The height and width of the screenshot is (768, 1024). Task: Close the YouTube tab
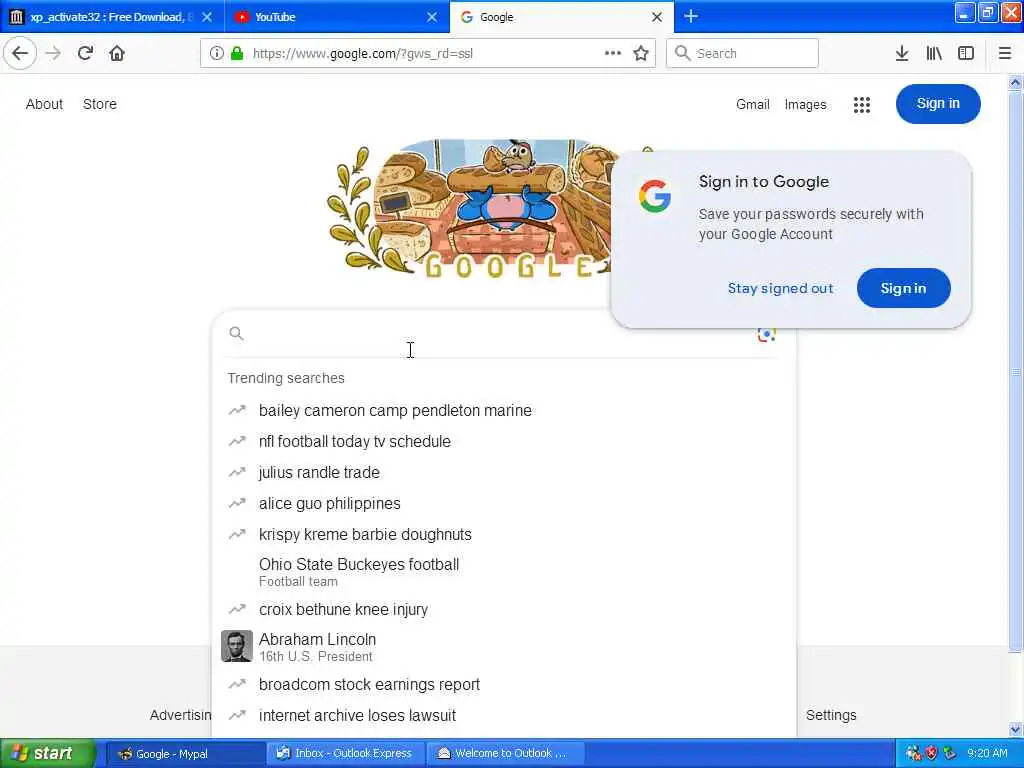coord(432,17)
